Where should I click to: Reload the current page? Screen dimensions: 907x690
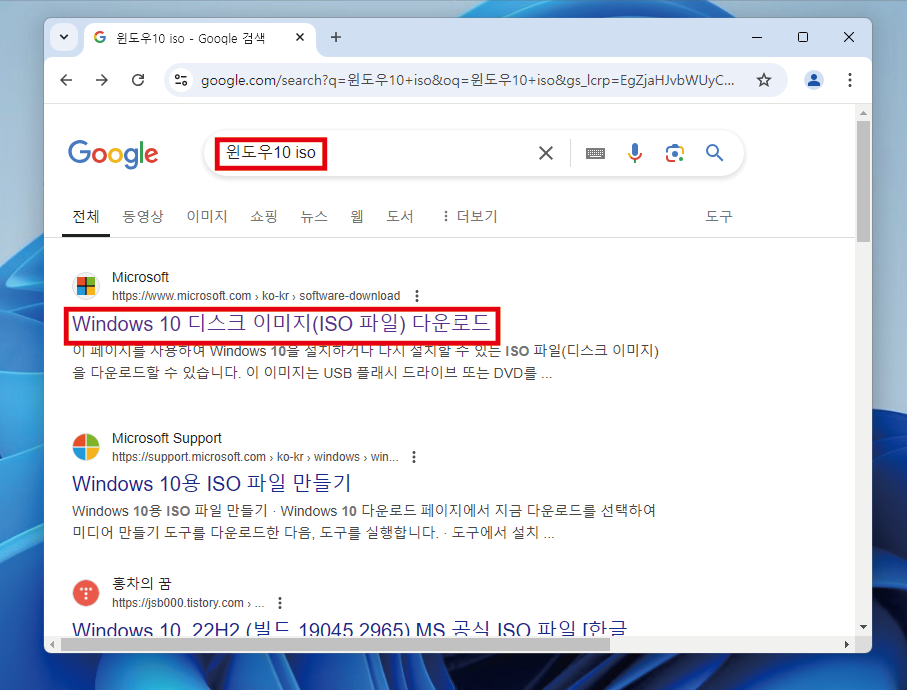[138, 80]
